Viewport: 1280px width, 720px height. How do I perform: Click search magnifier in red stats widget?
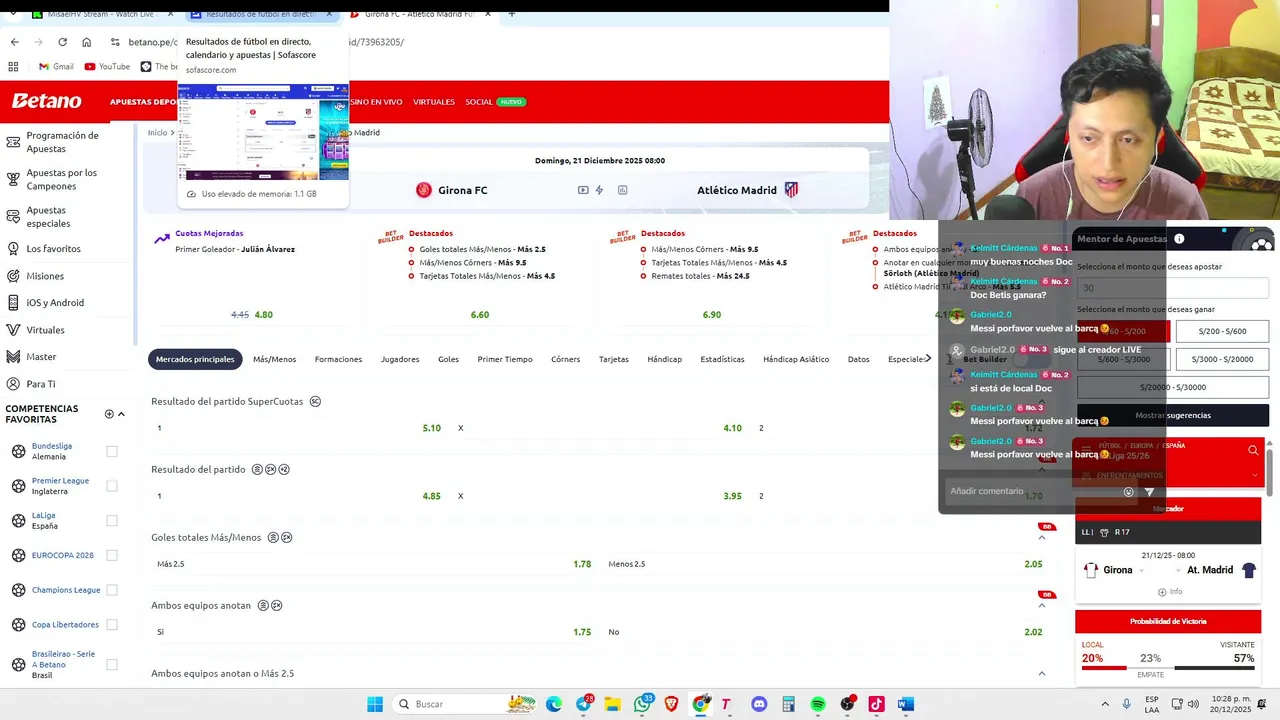point(1253,451)
